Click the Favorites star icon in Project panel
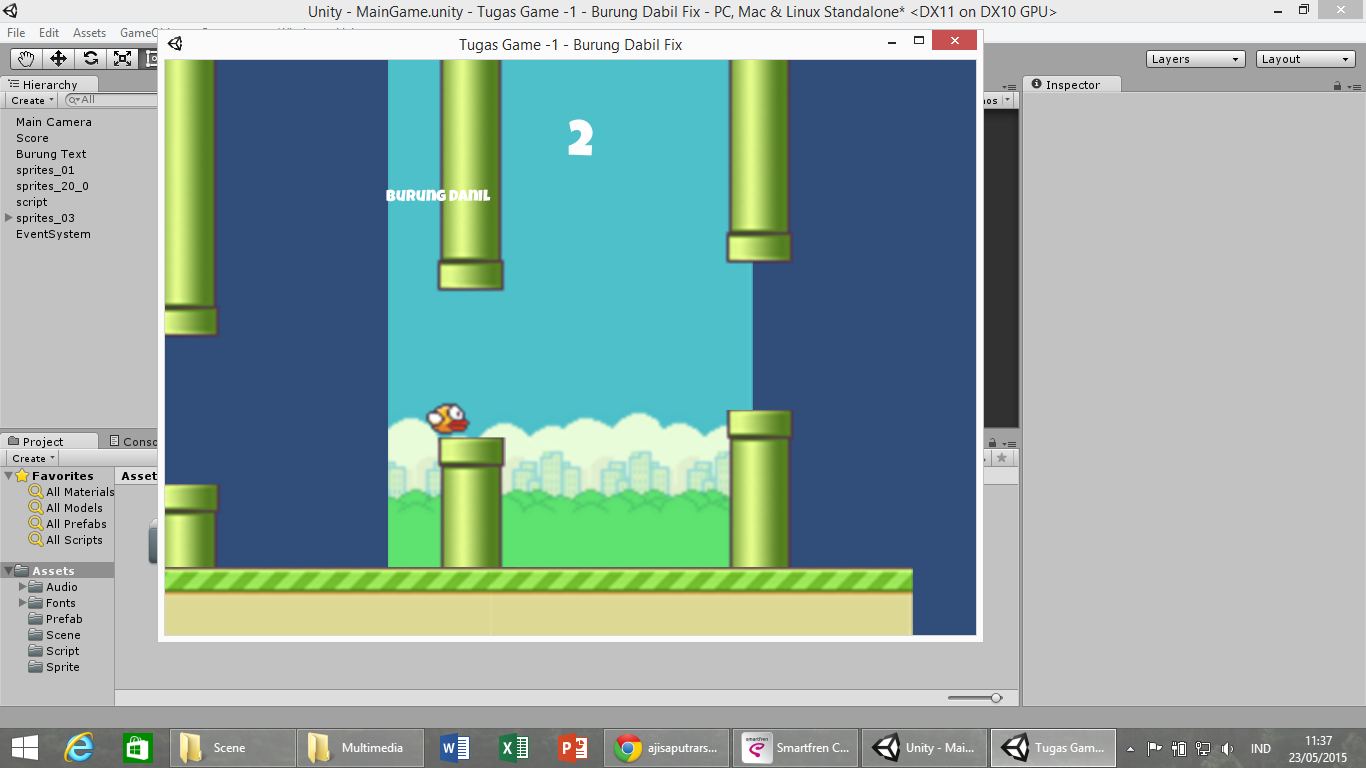1366x768 pixels. tap(22, 476)
